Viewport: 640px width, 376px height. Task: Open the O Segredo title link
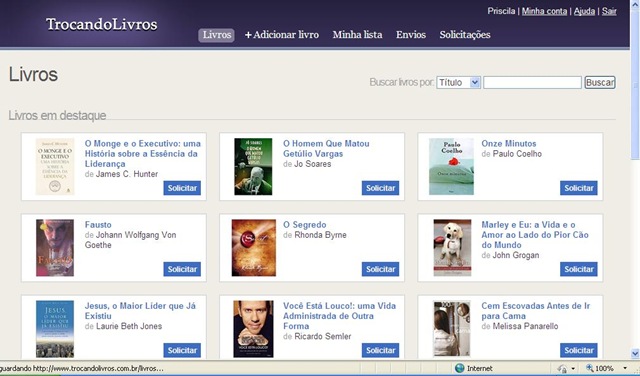pyautogui.click(x=304, y=225)
